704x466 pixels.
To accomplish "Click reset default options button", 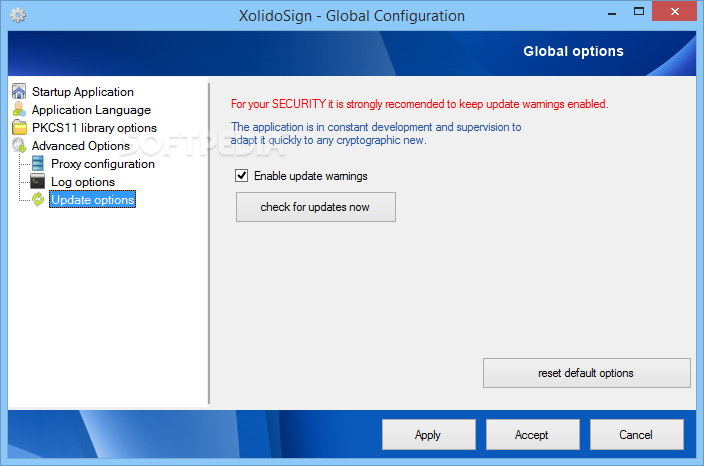I will click(x=586, y=373).
